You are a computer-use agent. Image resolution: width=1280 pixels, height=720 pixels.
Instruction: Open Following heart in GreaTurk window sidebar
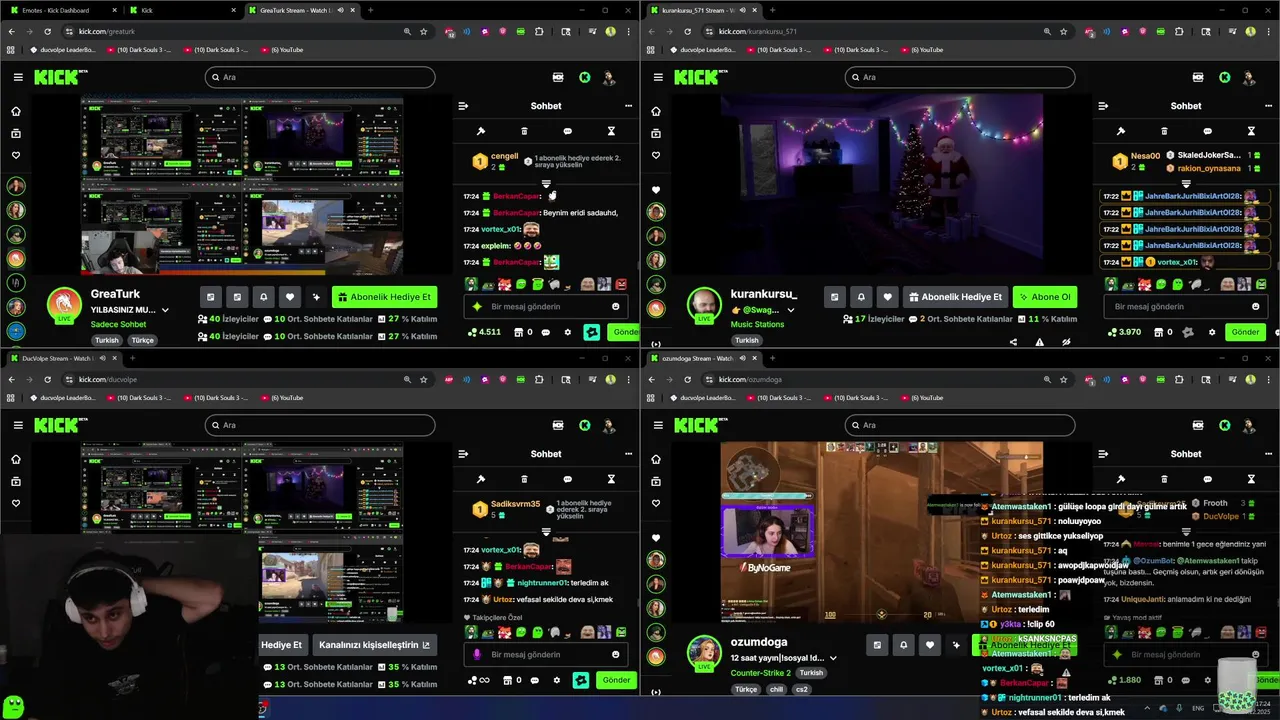tap(15, 155)
